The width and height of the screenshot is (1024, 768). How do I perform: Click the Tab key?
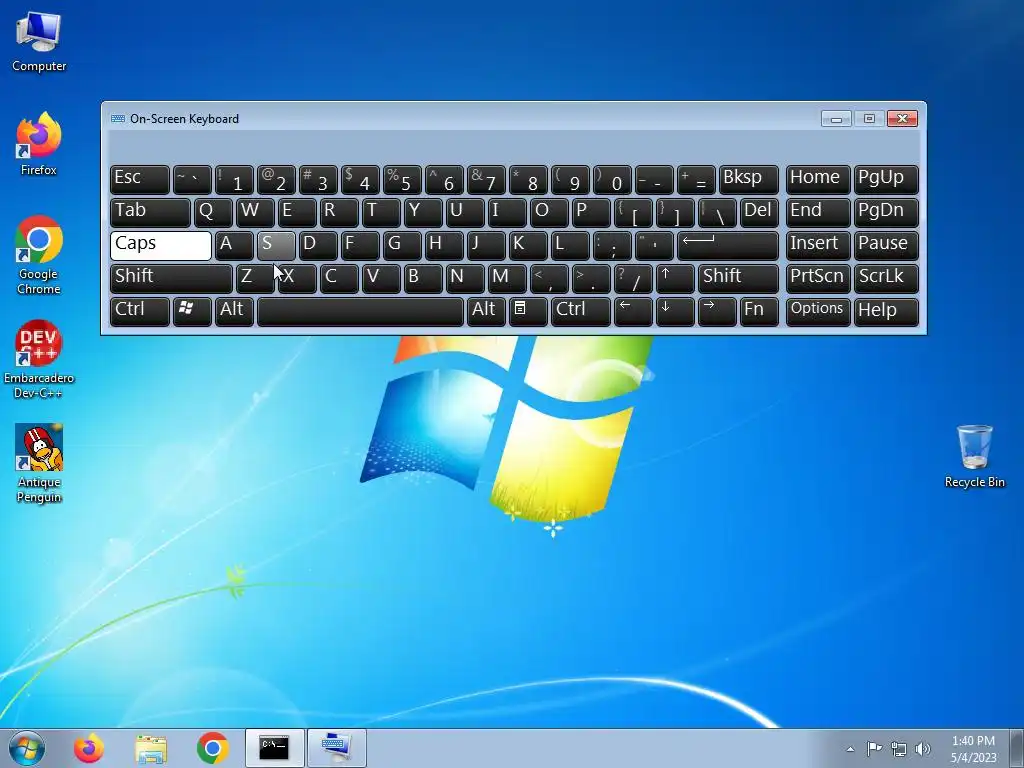click(150, 213)
